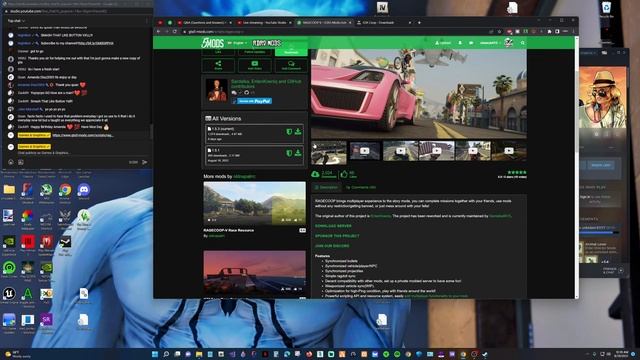This screenshot has height=360, width=640.
Task: Open virus scan shield for version 1.5.3
Action: [289, 131]
